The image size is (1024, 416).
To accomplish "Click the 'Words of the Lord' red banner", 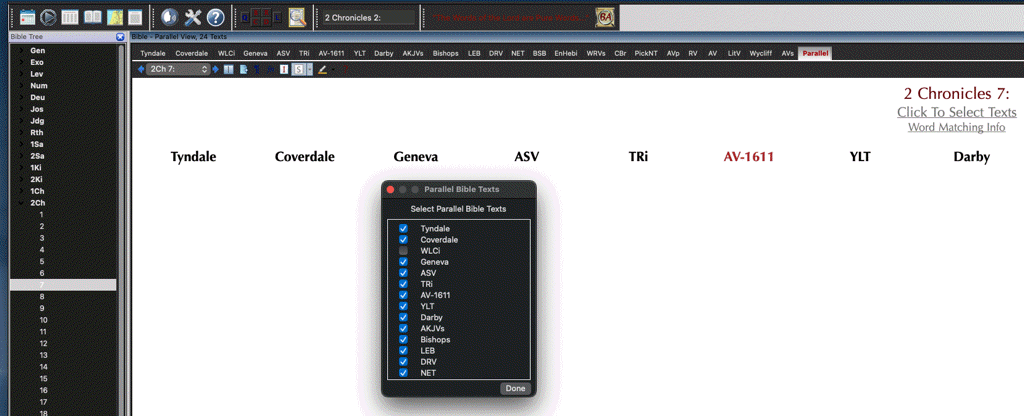I will [509, 18].
